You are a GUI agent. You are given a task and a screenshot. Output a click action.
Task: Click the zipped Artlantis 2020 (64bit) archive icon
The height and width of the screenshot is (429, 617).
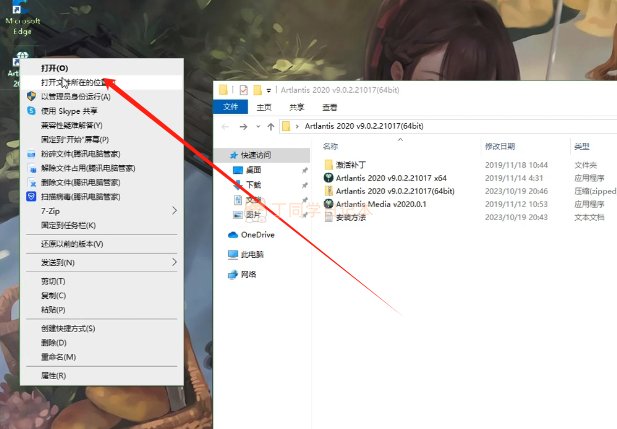329,191
